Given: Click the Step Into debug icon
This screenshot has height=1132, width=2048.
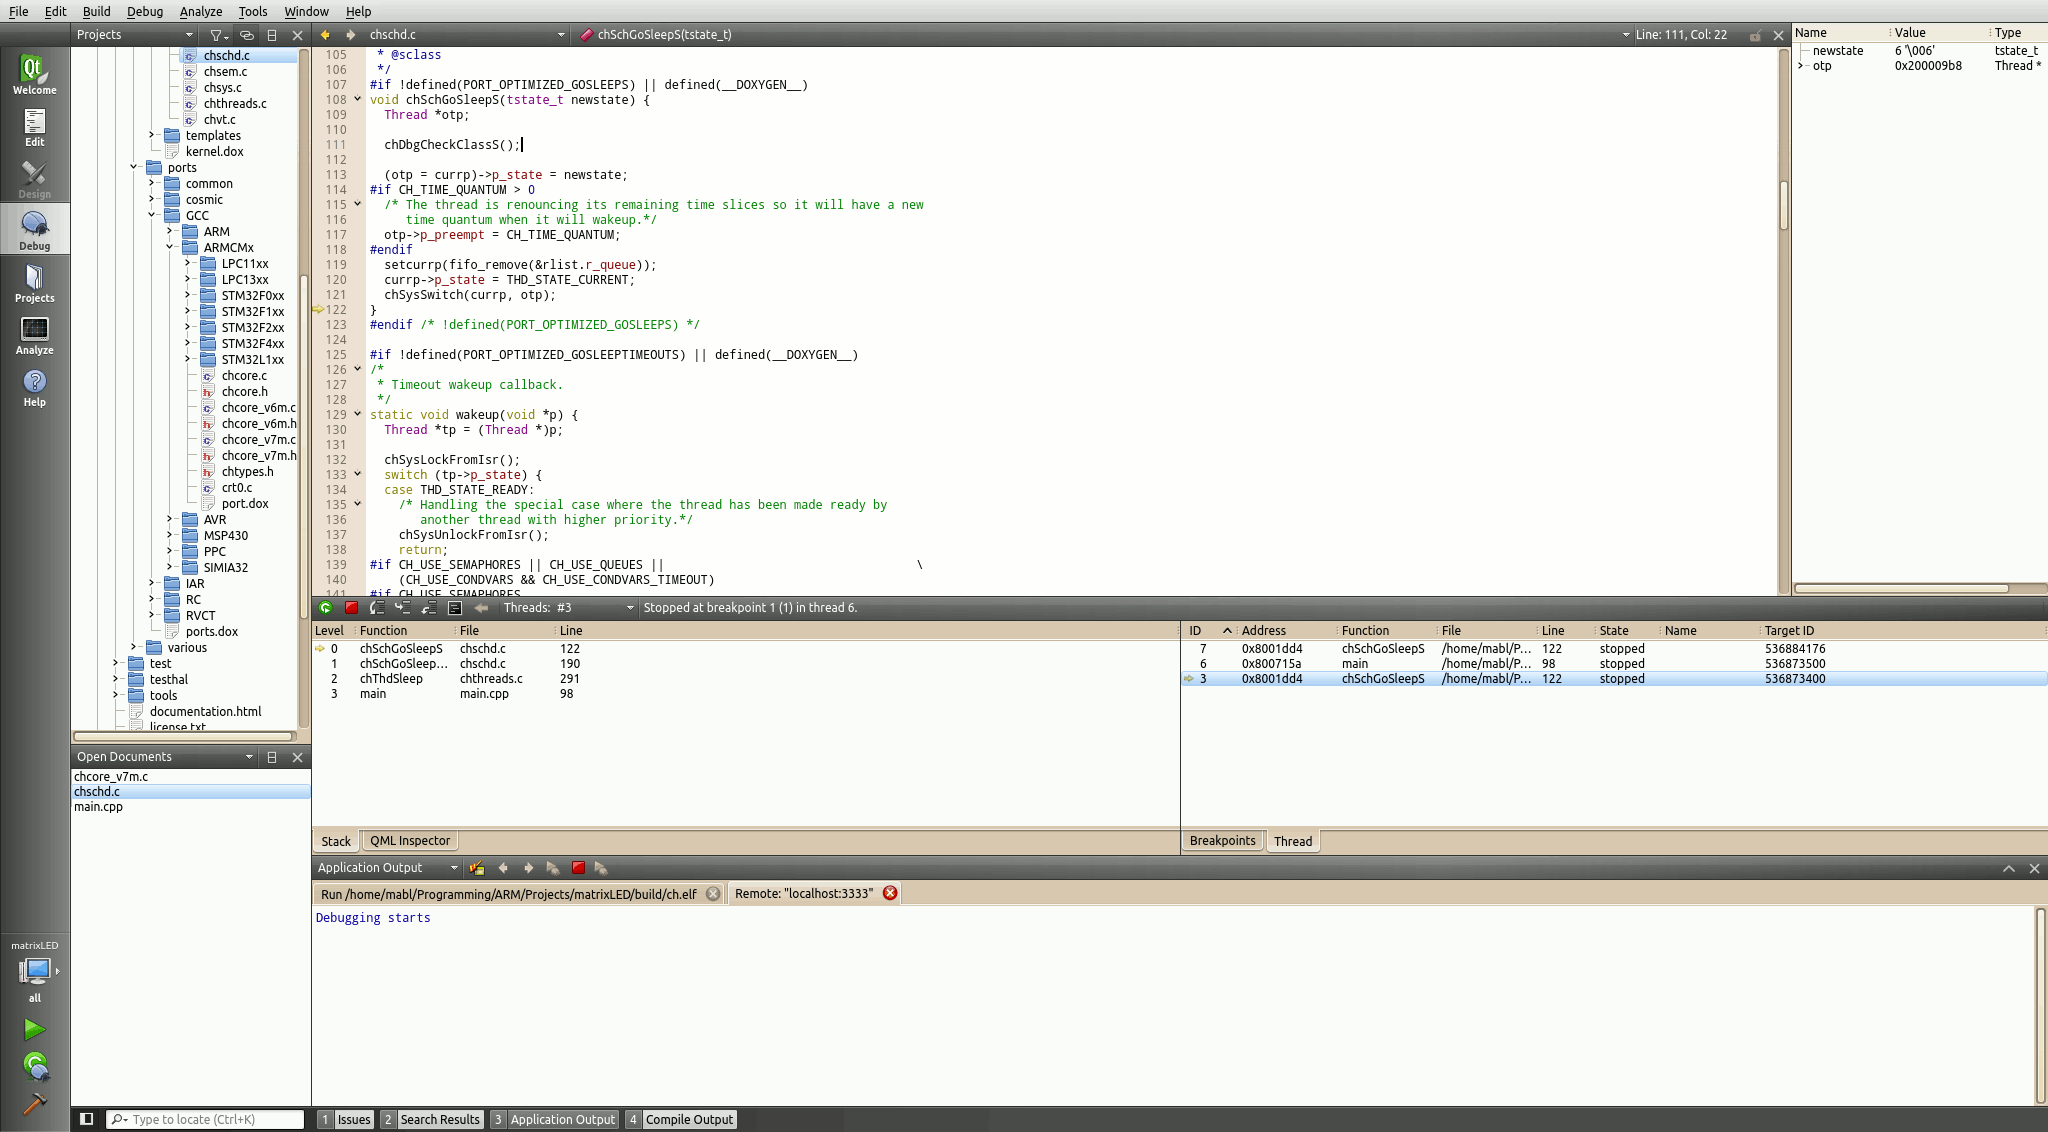Looking at the screenshot, I should pyautogui.click(x=403, y=607).
